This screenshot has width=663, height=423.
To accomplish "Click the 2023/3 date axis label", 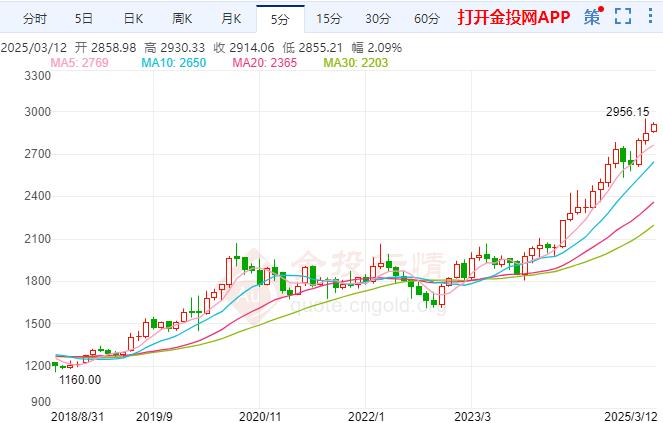I will click(472, 416).
